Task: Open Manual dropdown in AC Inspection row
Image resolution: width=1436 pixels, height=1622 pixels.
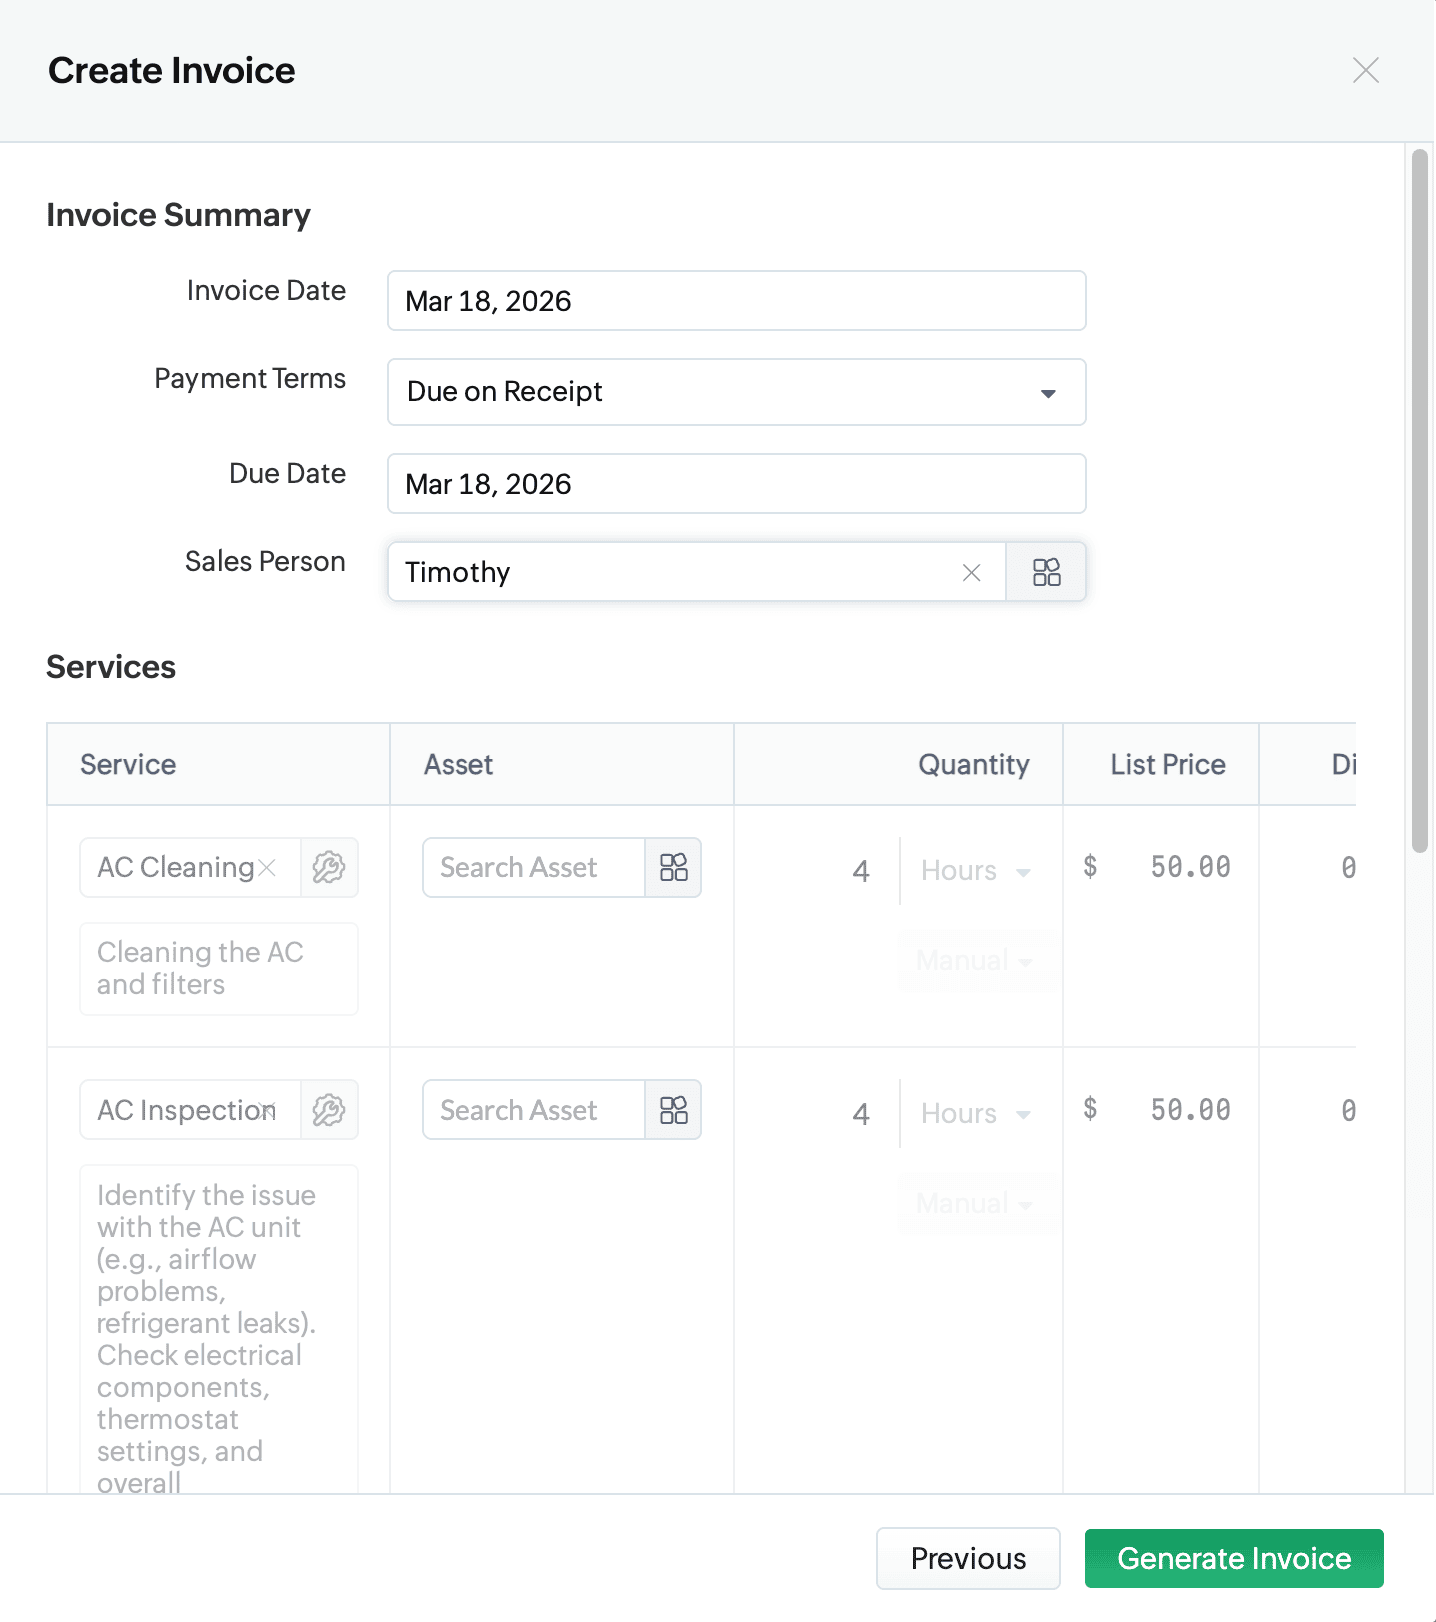Action: [x=974, y=1204]
